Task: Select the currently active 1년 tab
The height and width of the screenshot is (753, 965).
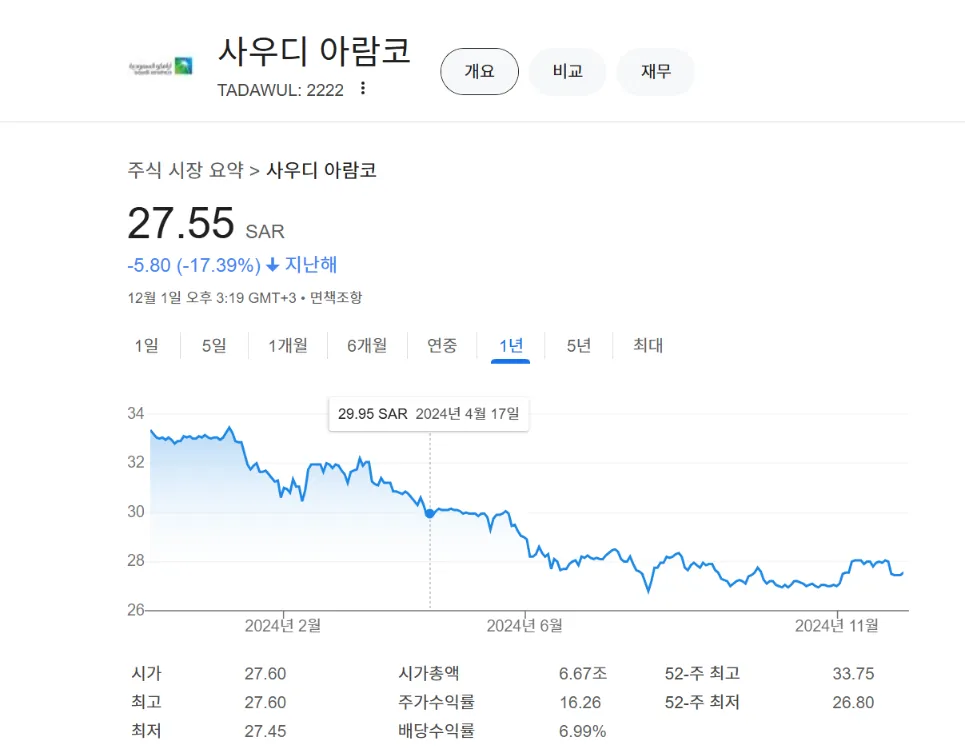Action: click(x=510, y=345)
